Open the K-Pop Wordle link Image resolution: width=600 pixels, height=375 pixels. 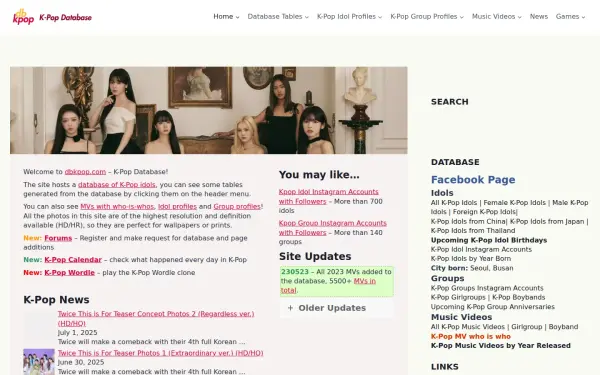coord(70,273)
